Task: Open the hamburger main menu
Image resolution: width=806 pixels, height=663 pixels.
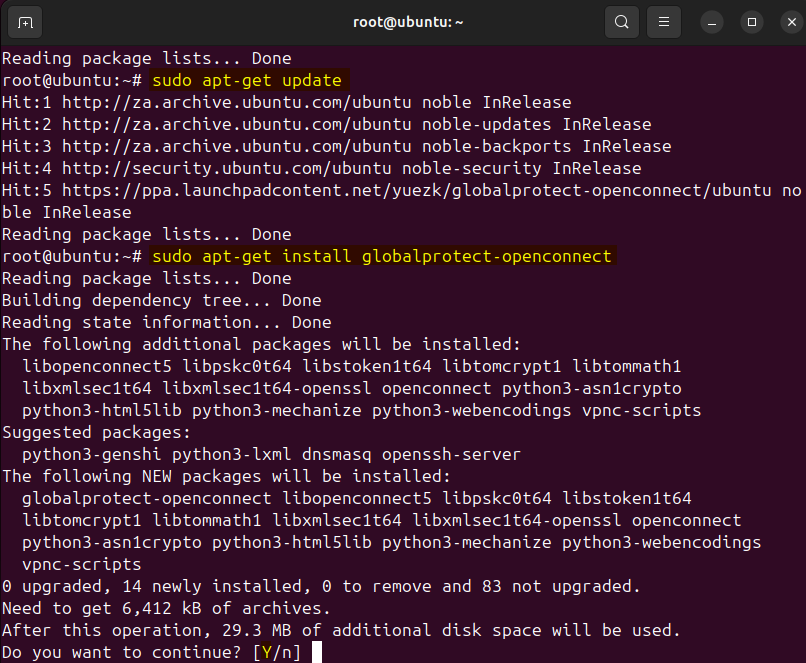Action: point(662,21)
